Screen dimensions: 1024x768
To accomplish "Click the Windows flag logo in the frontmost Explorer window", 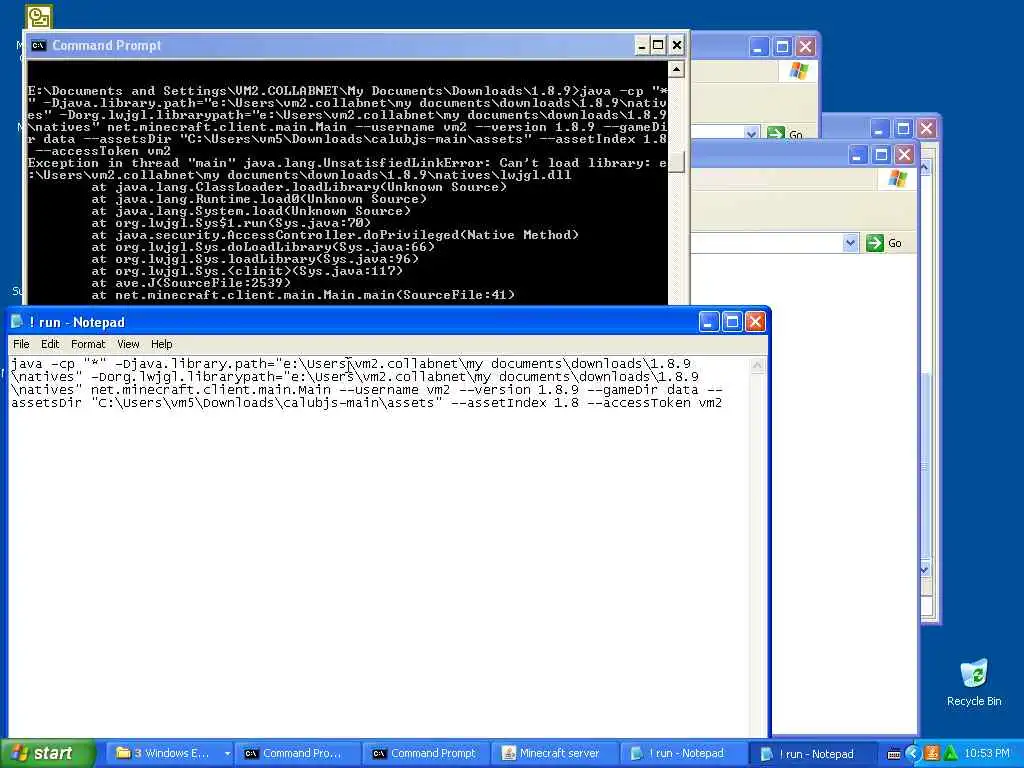I will tap(897, 178).
